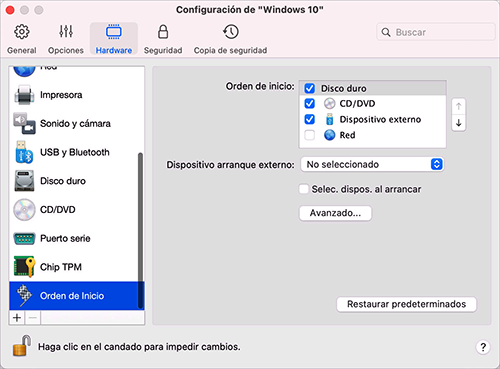Uncheck Dispositivo externo in boot order

click(x=310, y=119)
